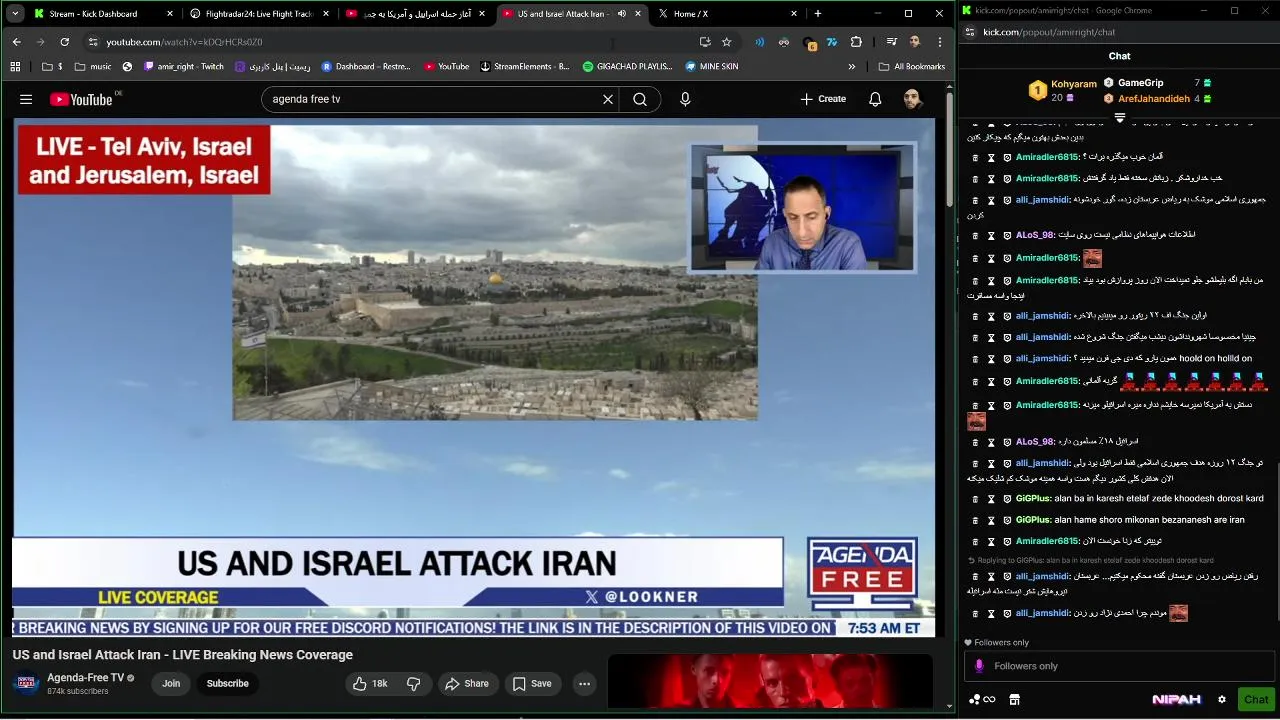1280x720 pixels.
Task: Share the US and Israel Attack Iran video
Action: coord(467,684)
